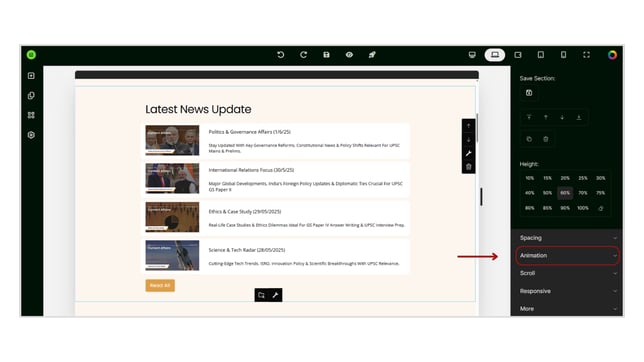This screenshot has height=362, width=644.
Task: Reset the height setting with reset icon
Action: coord(600,208)
